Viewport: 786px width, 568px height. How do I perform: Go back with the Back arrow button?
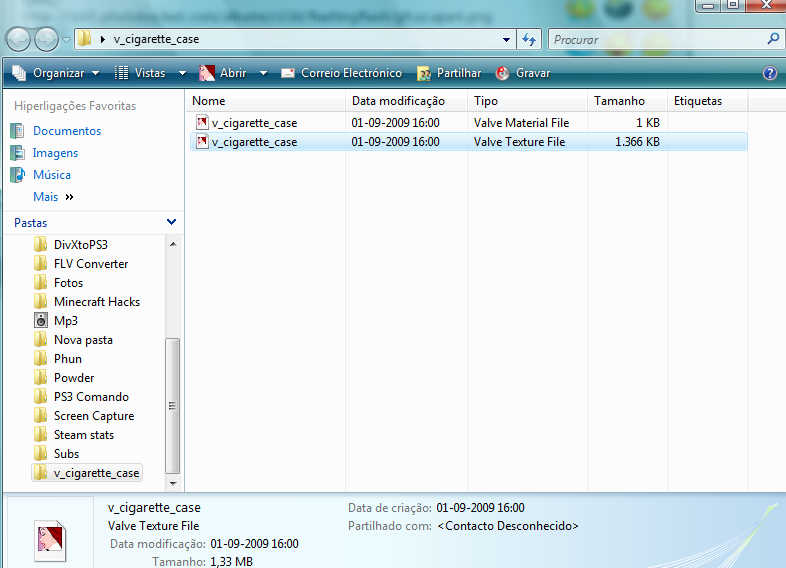coord(19,39)
